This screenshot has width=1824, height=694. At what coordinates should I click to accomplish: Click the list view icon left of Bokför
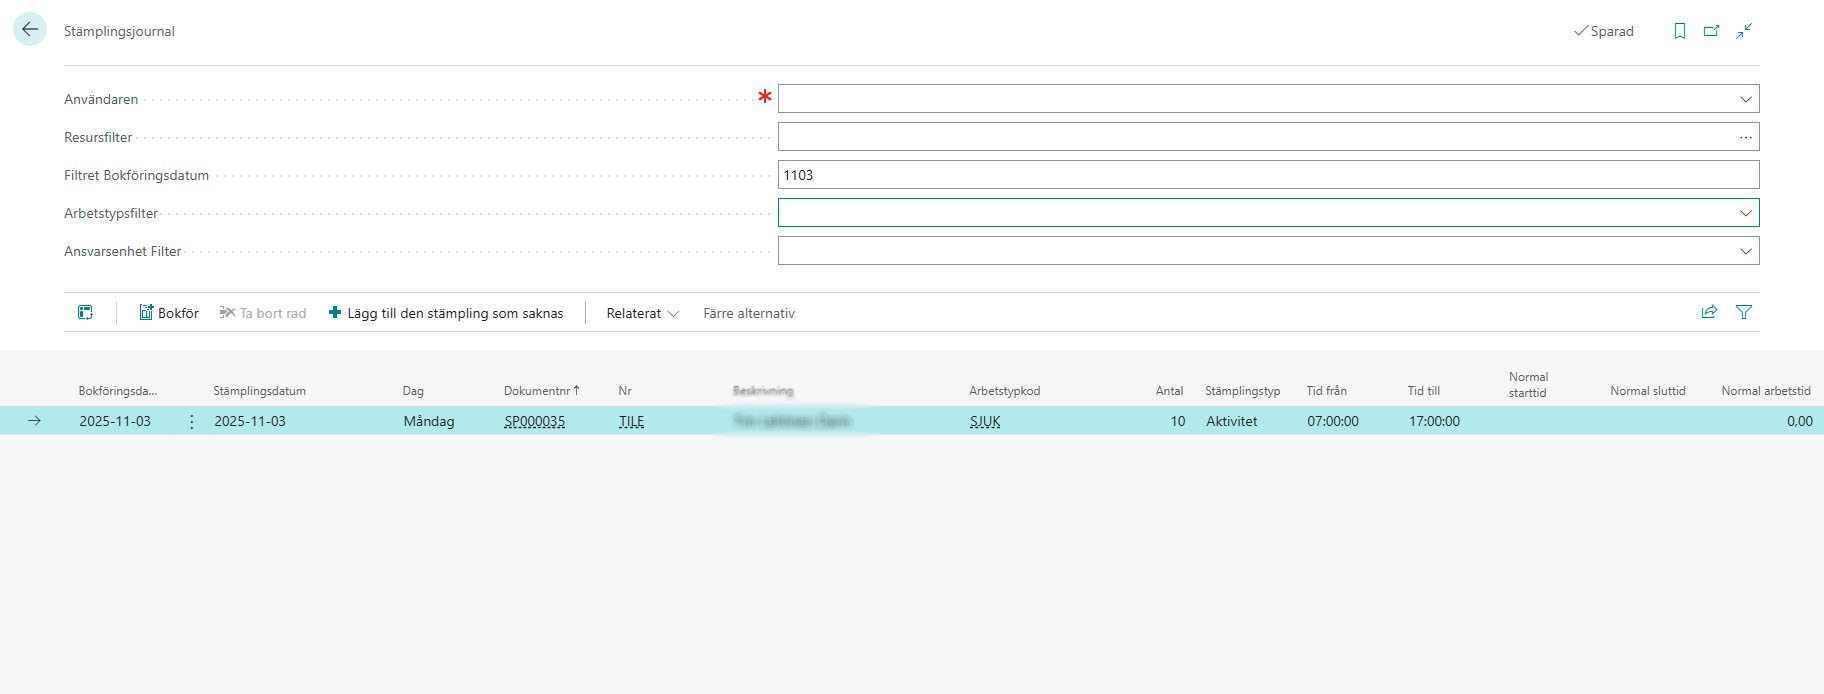(x=85, y=313)
